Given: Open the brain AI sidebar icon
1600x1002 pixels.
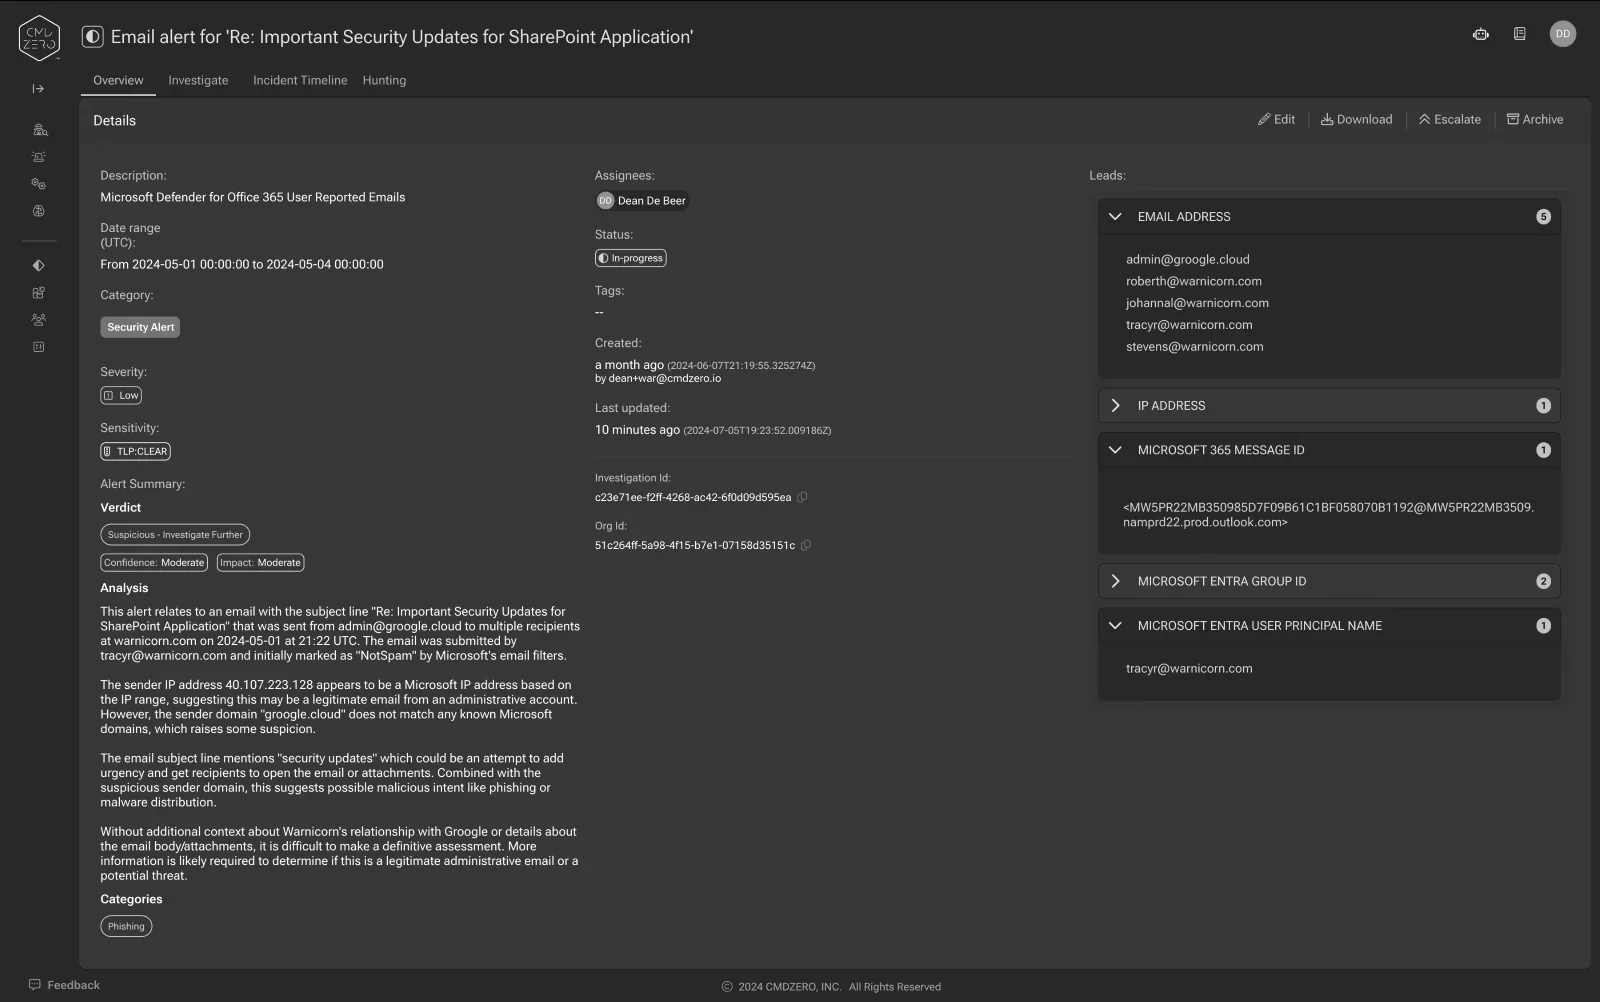Looking at the screenshot, I should (39, 211).
